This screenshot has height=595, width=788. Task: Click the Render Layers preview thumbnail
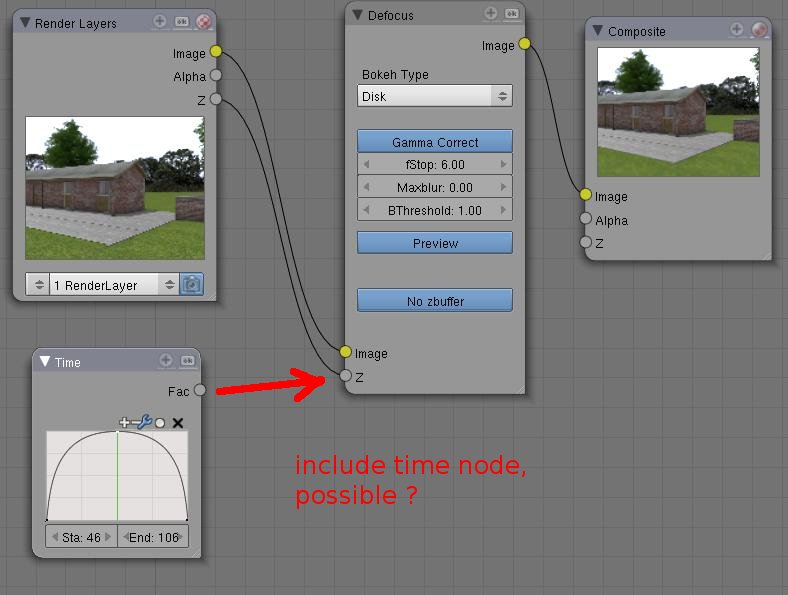click(x=115, y=188)
